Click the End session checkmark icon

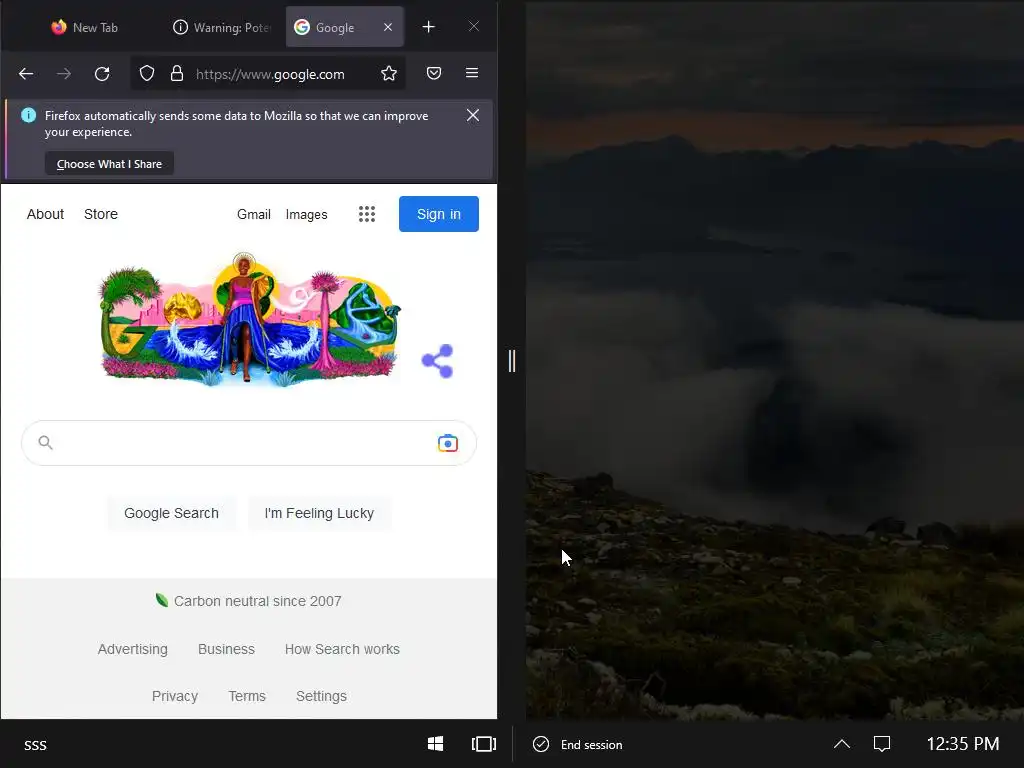(x=541, y=744)
